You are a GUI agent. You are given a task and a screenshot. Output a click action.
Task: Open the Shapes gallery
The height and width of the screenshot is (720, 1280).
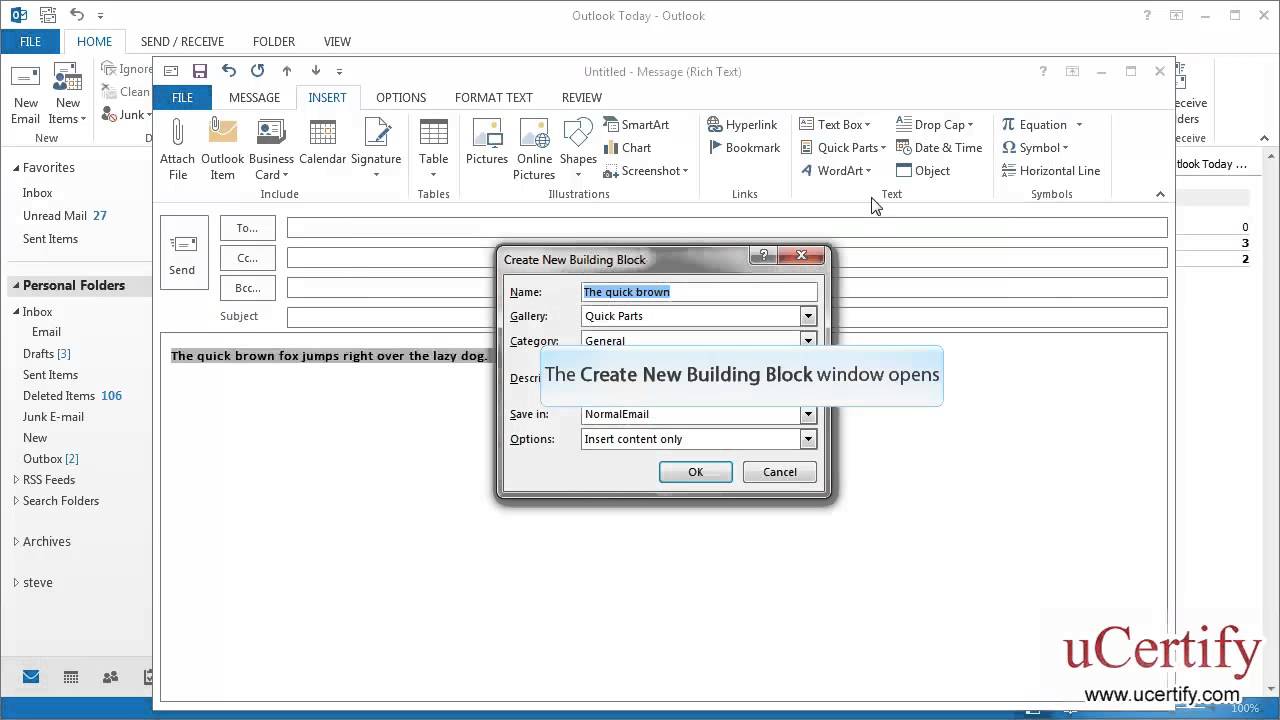(x=578, y=150)
